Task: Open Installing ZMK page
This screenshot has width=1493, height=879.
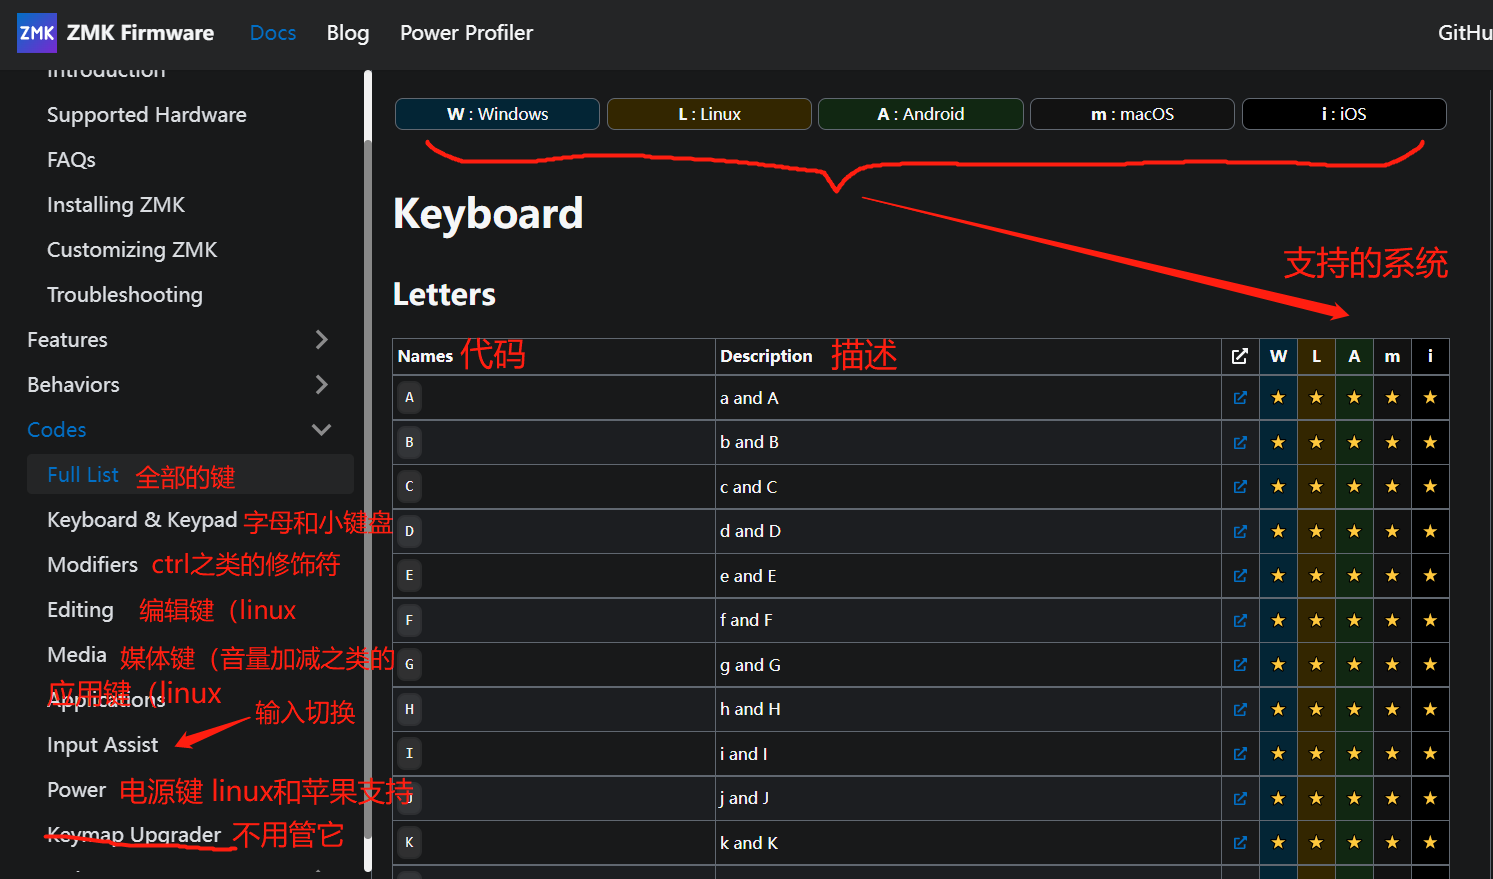Action: tap(116, 205)
